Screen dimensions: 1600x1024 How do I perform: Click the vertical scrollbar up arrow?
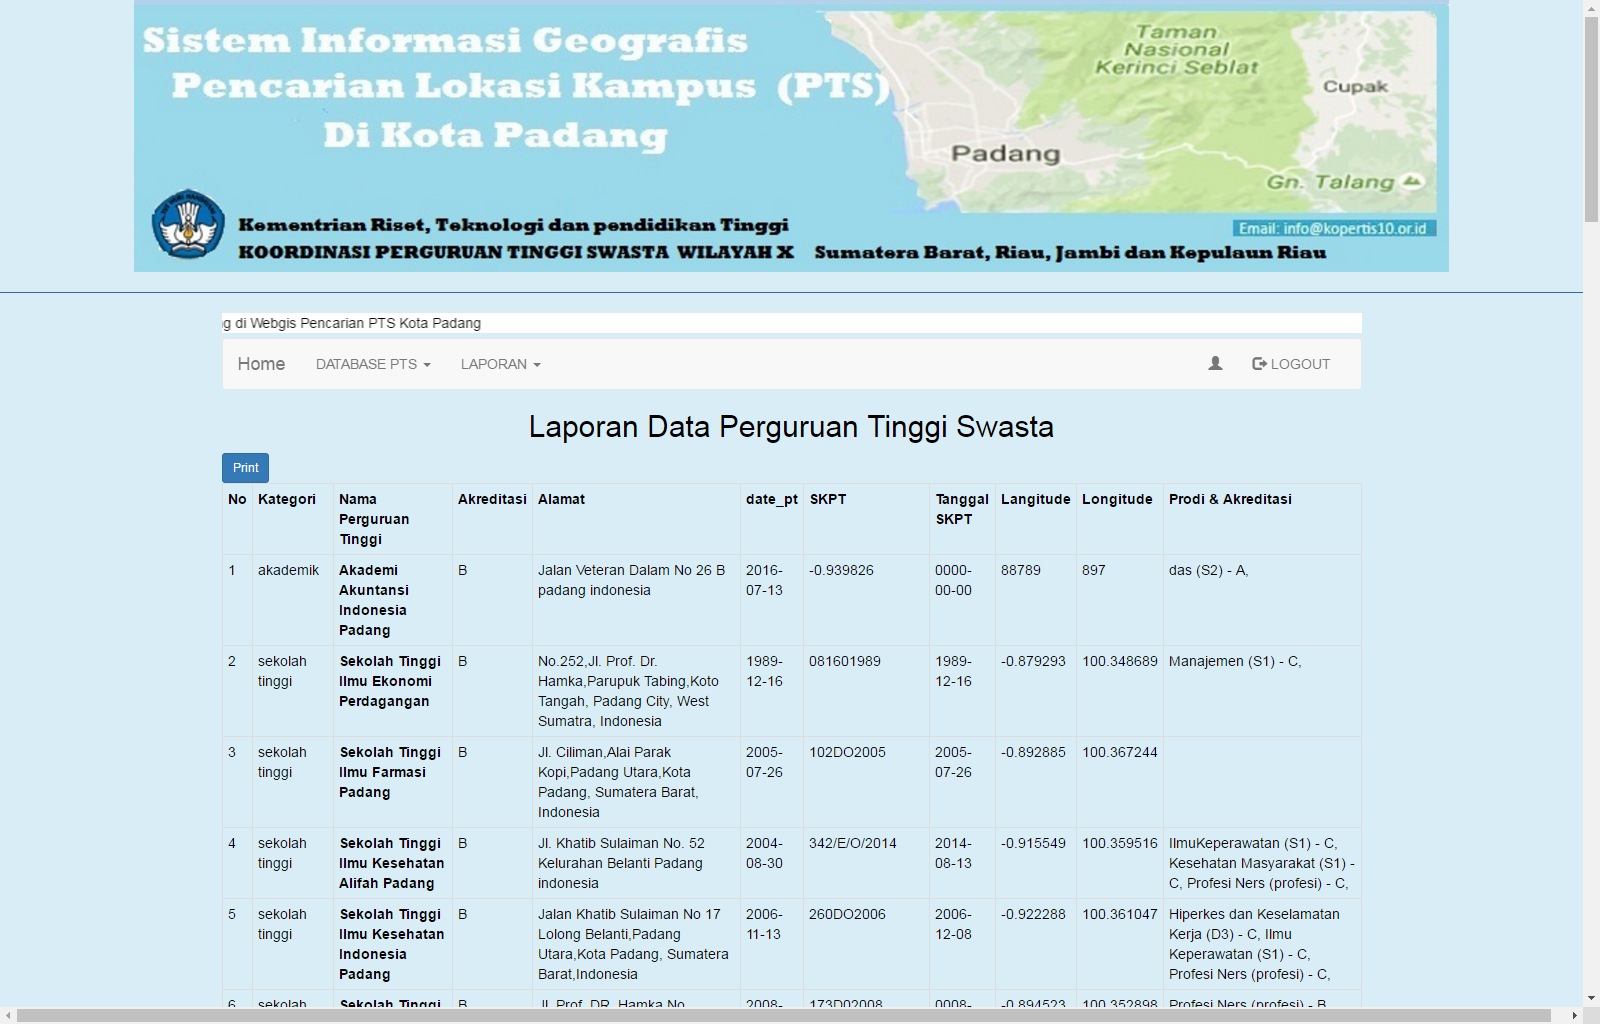(x=1591, y=8)
